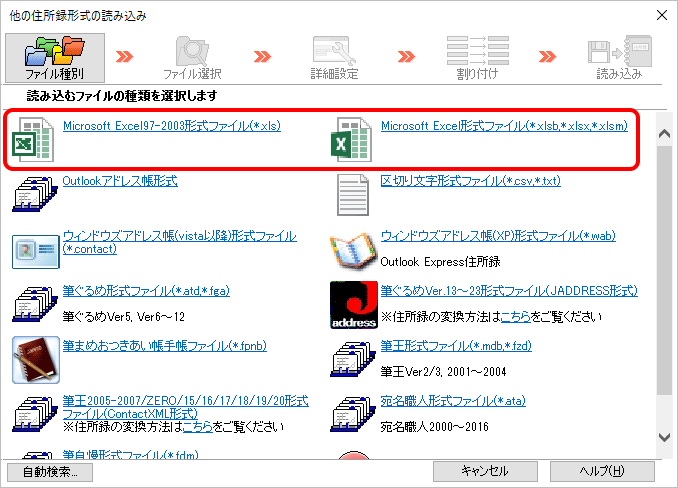Choose 筆自慢形式ファイル(*.fdm) link

pyautogui.click(x=130, y=454)
